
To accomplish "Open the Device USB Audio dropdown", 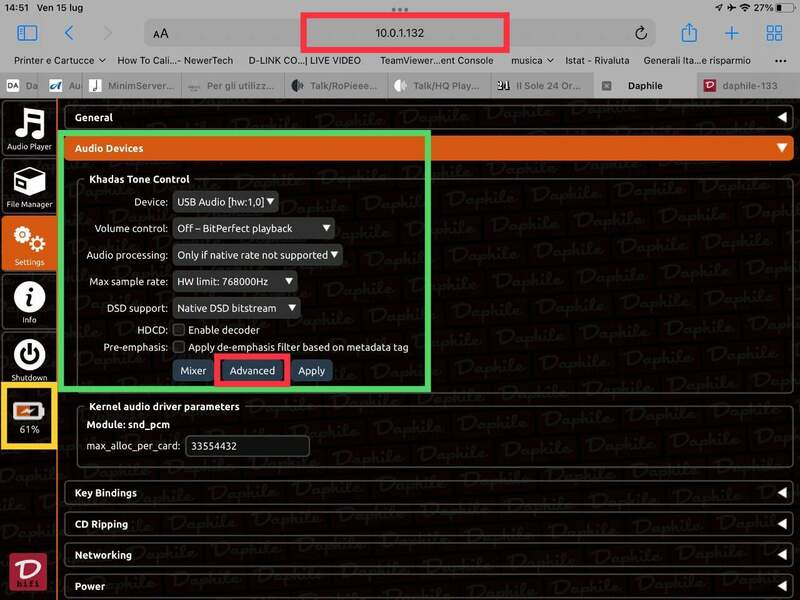I will pyautogui.click(x=225, y=202).
